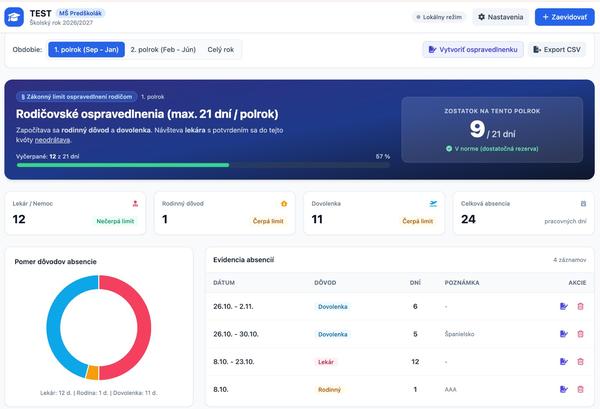The height and width of the screenshot is (409, 600).
Task: Click the Zákonný limit ospravedlnení rodičom tag
Action: tap(77, 97)
